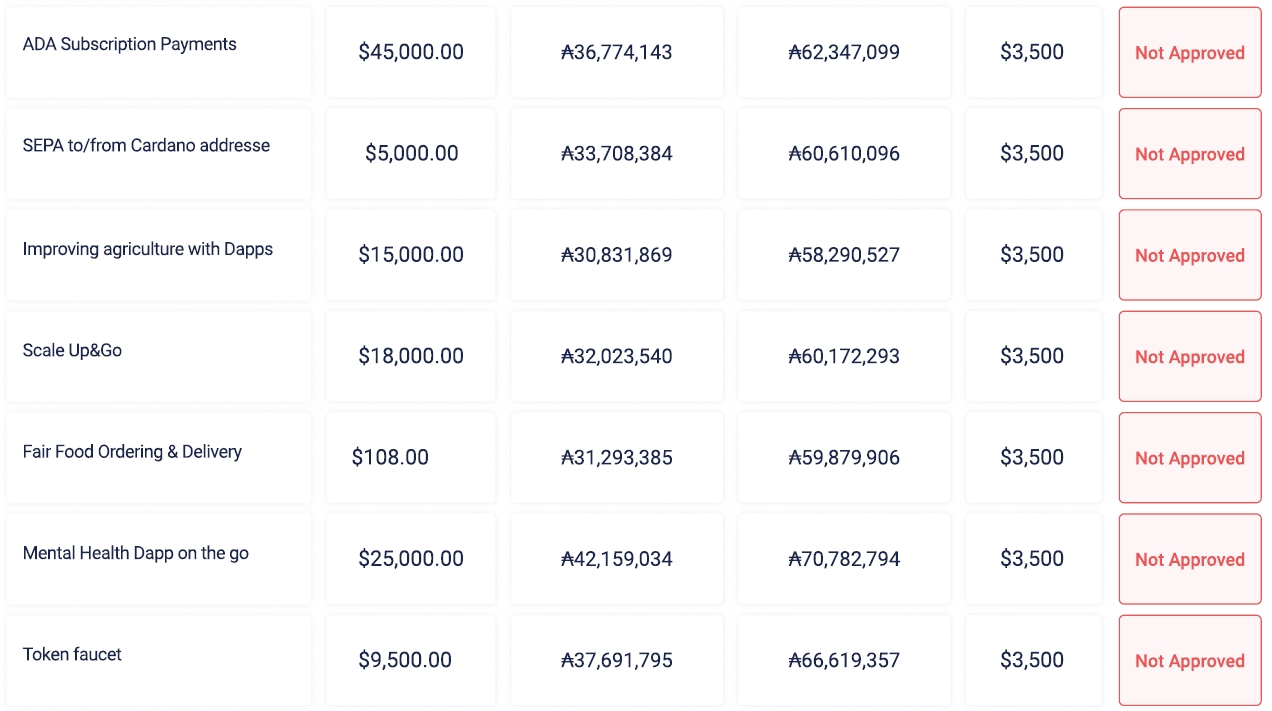Click Not Approved badge for Improving agriculture
The image size is (1272, 711).
pos(1189,255)
